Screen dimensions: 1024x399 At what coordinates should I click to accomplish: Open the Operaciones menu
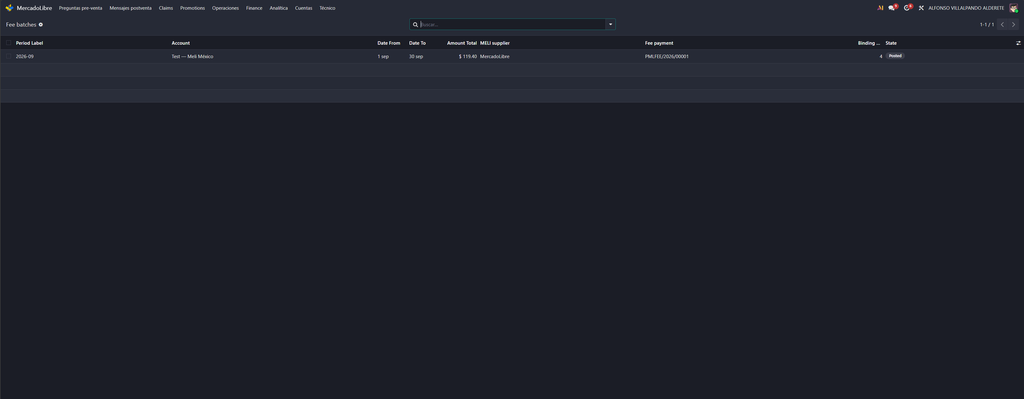point(225,8)
